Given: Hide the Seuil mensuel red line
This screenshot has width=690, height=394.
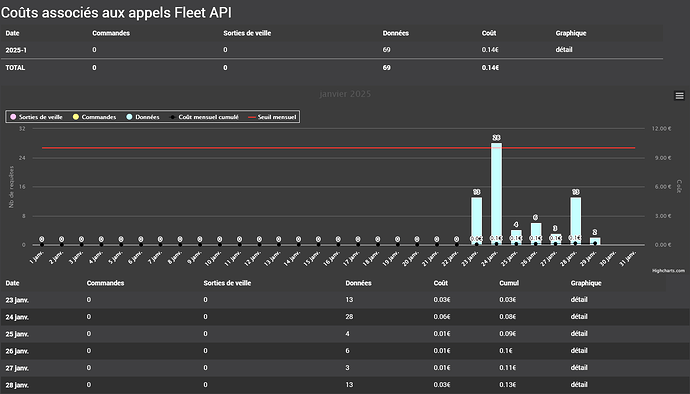Looking at the screenshot, I should 272,117.
